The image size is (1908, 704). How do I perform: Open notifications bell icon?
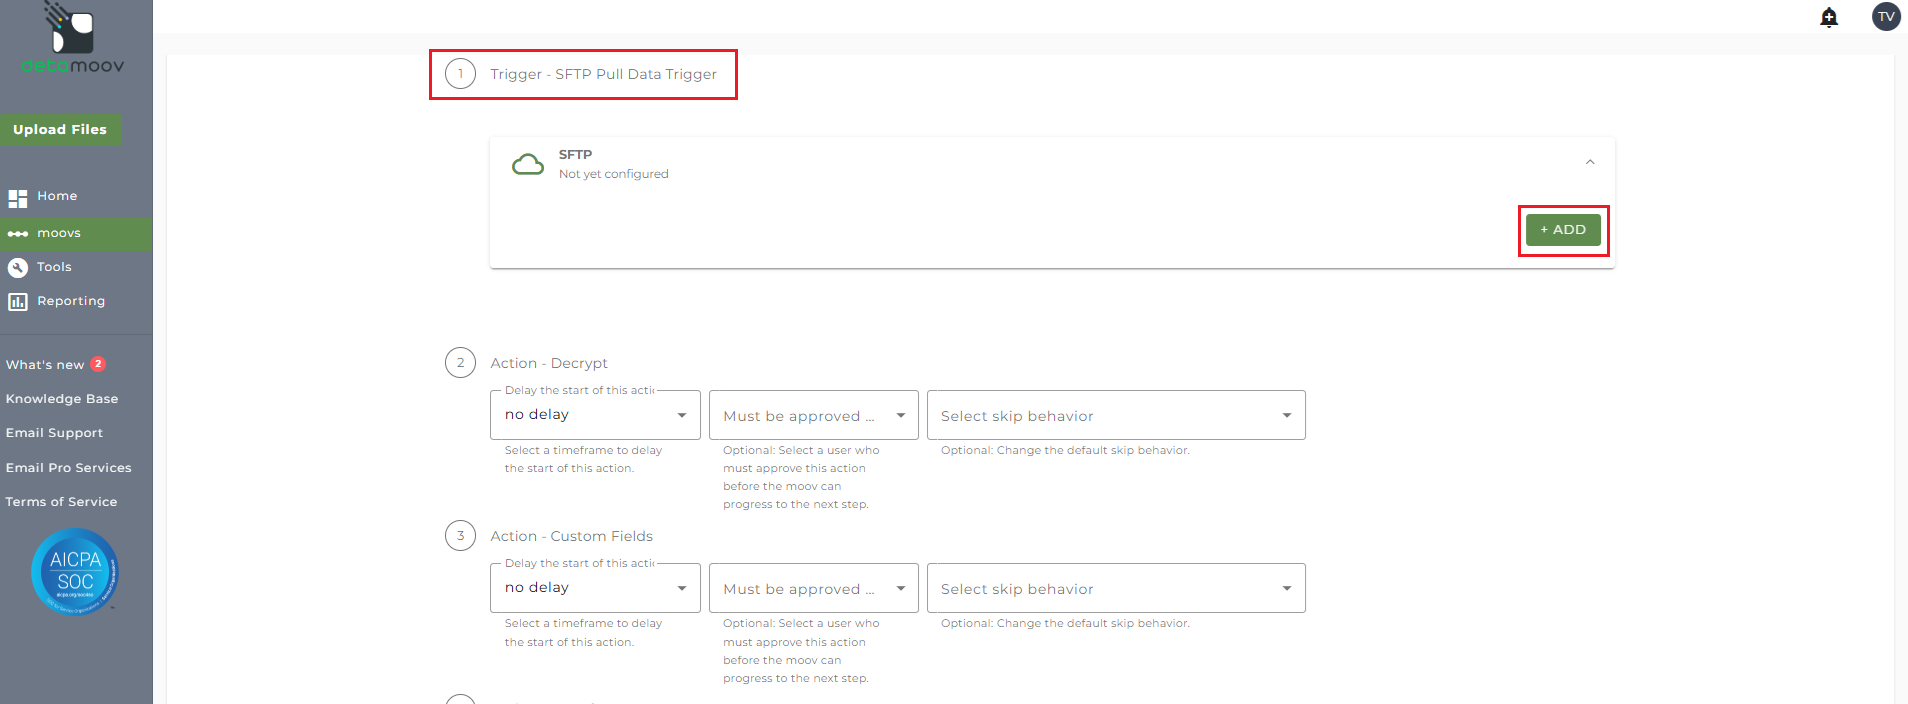point(1829,17)
